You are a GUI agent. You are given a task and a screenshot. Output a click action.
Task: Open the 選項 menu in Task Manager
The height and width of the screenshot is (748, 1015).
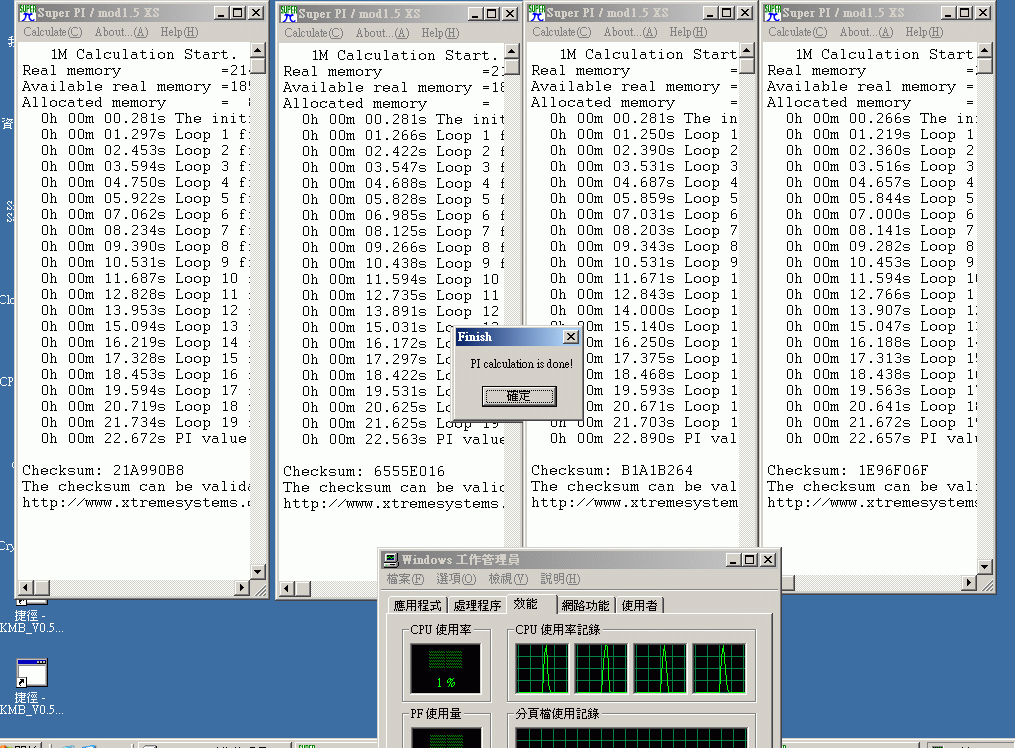point(456,579)
